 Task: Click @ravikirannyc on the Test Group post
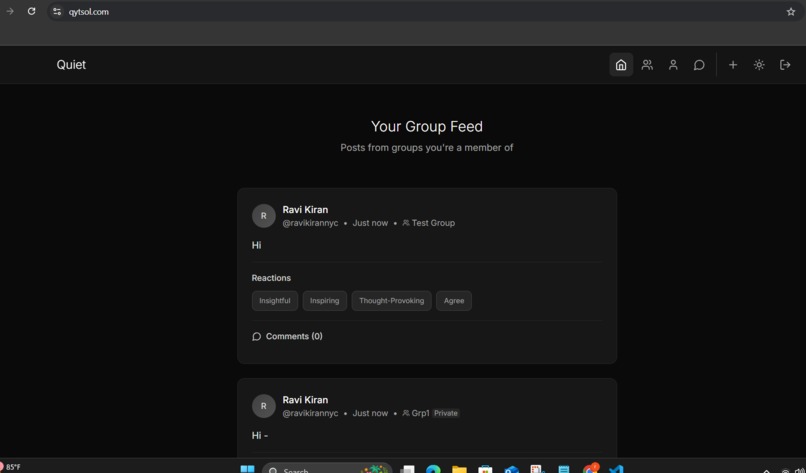point(310,223)
